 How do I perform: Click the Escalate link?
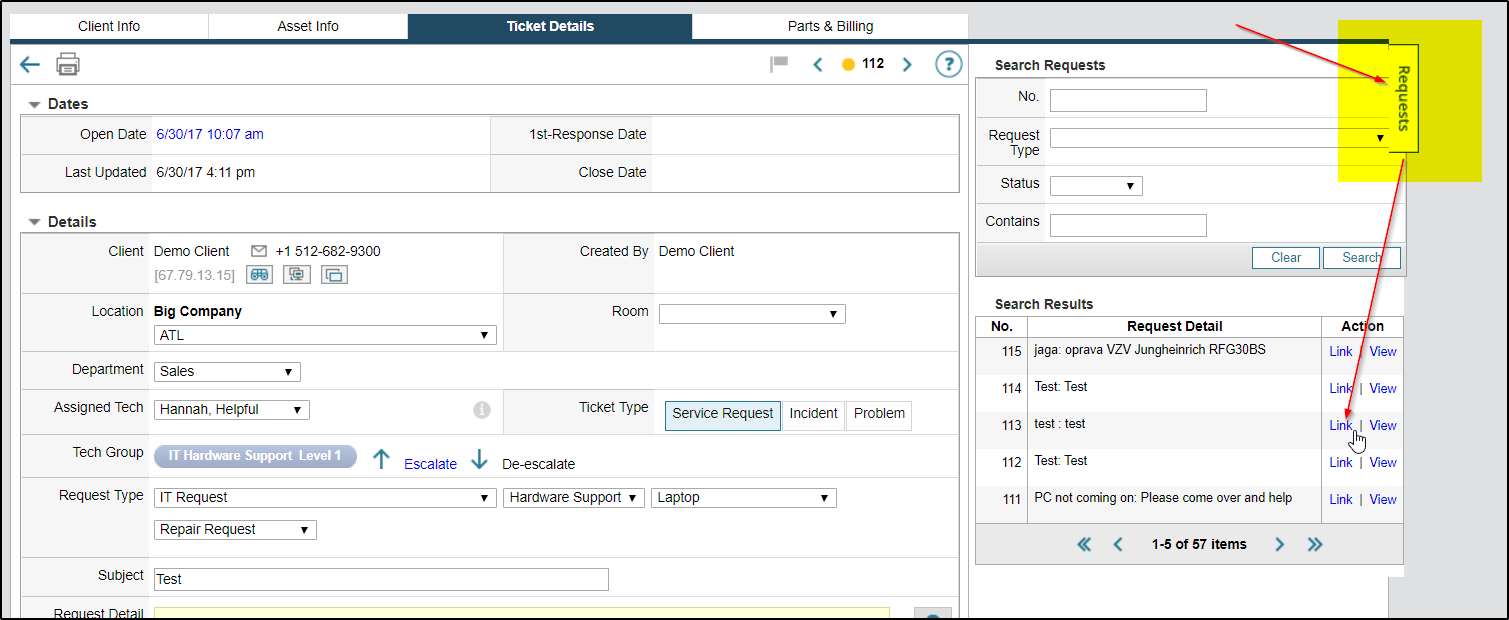[430, 464]
